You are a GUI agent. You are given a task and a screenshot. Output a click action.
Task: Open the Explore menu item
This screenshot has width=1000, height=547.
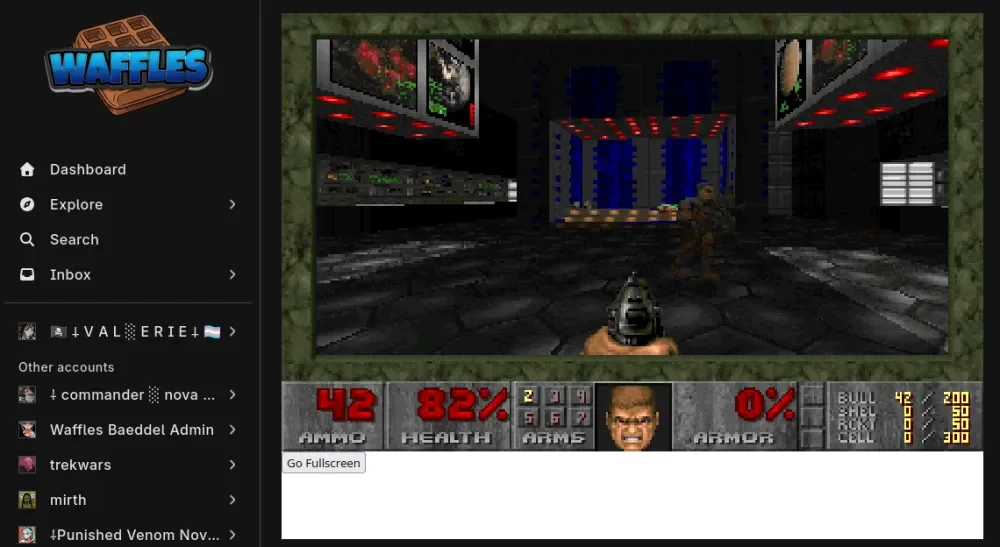tap(77, 205)
